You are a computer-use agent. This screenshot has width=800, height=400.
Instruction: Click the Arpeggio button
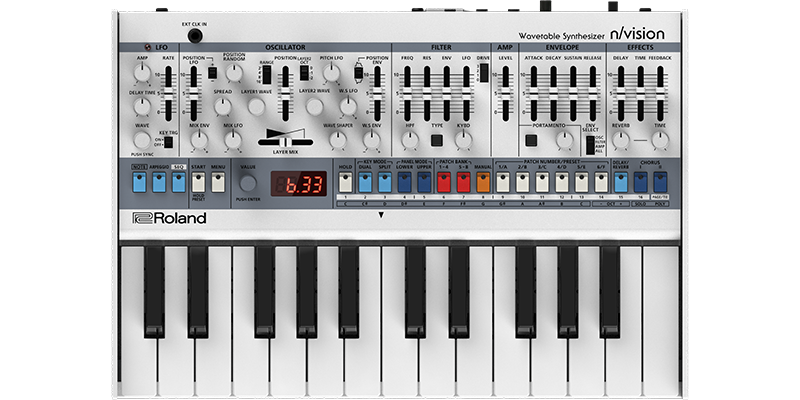point(159,182)
